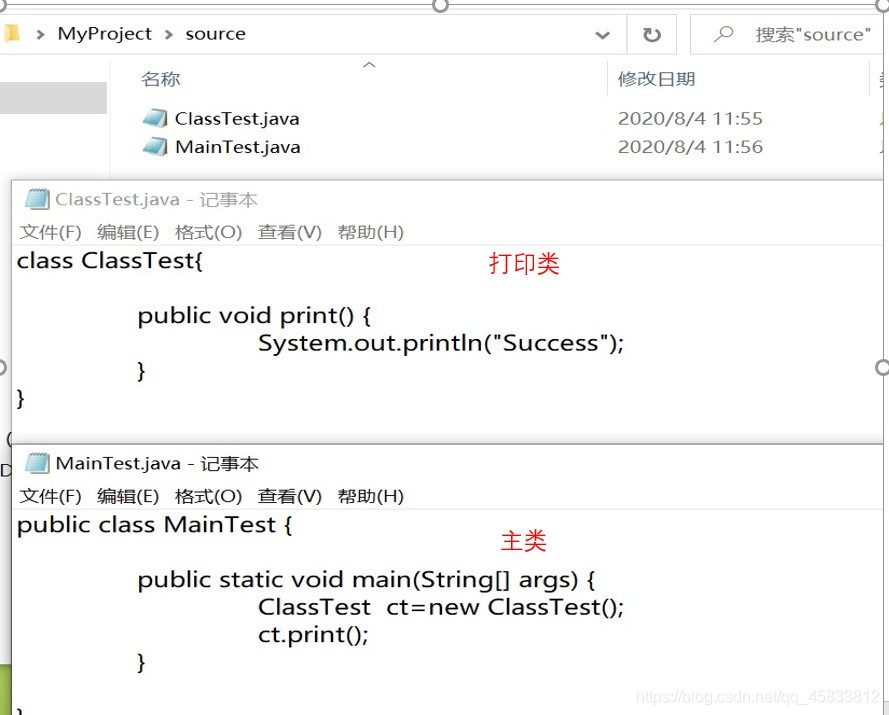Click the MyProject breadcrumb

coord(105,33)
